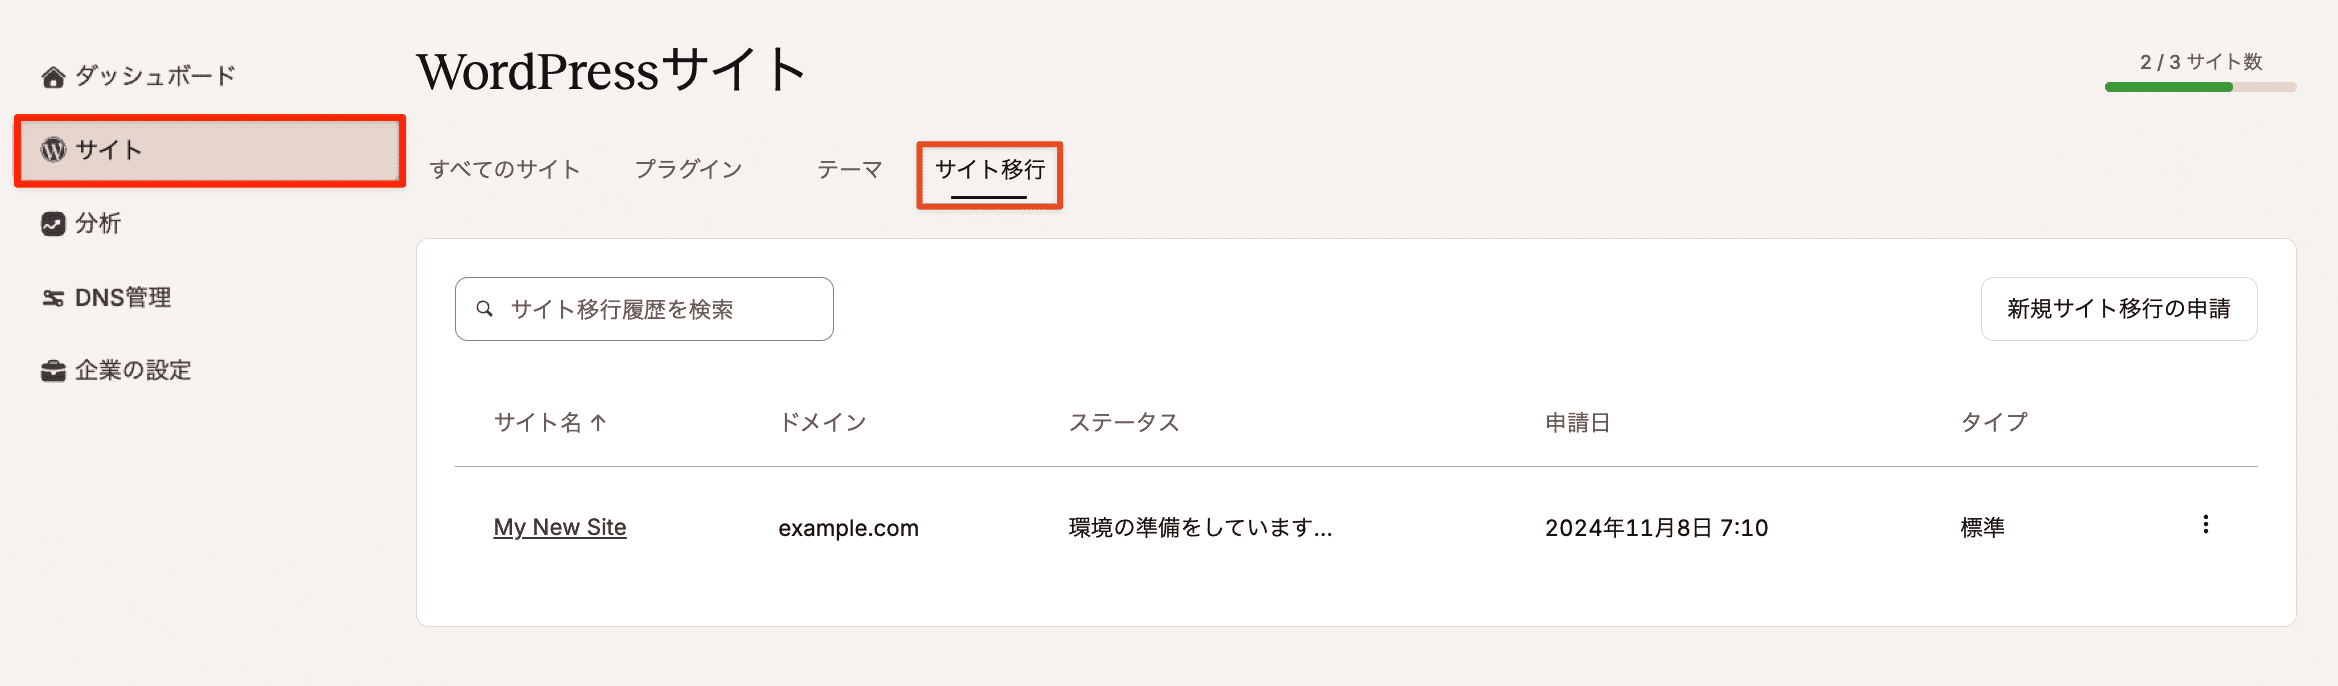Switch to the テーマ tab
Viewport: 2338px width, 686px height.
pos(849,168)
